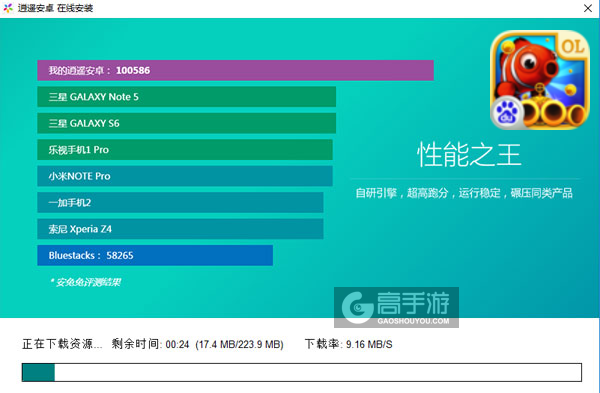Select the blue Bluestacks 58265 bar
The width and height of the screenshot is (600, 393).
point(155,255)
